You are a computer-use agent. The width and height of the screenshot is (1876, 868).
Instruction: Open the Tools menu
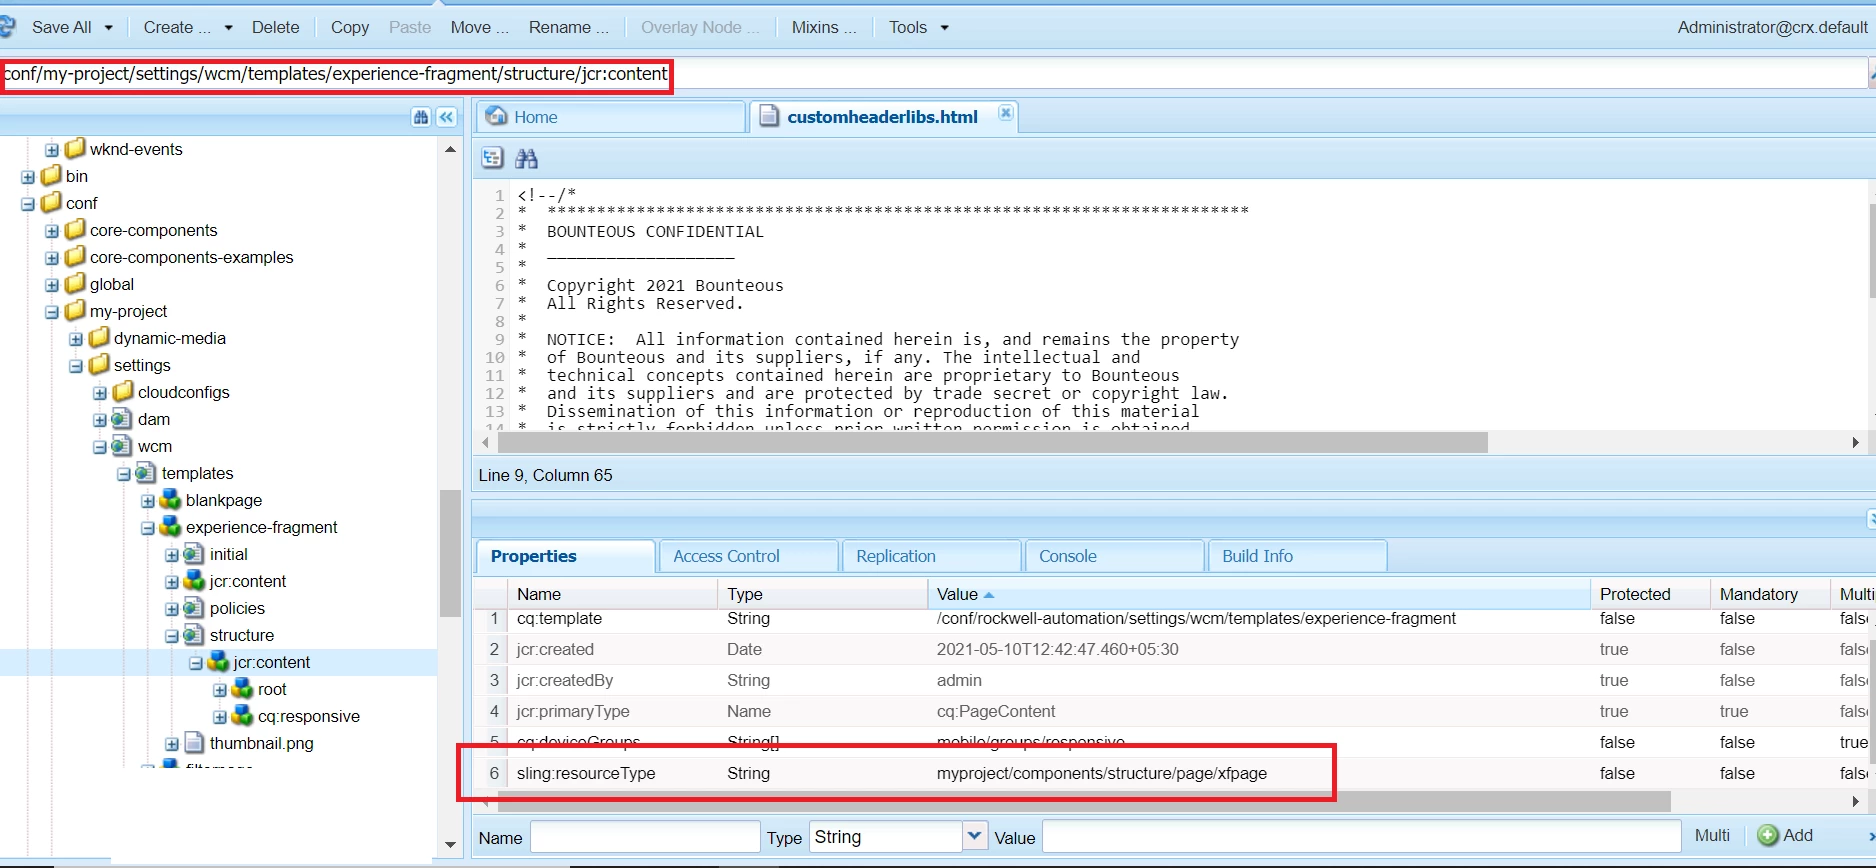click(x=918, y=28)
